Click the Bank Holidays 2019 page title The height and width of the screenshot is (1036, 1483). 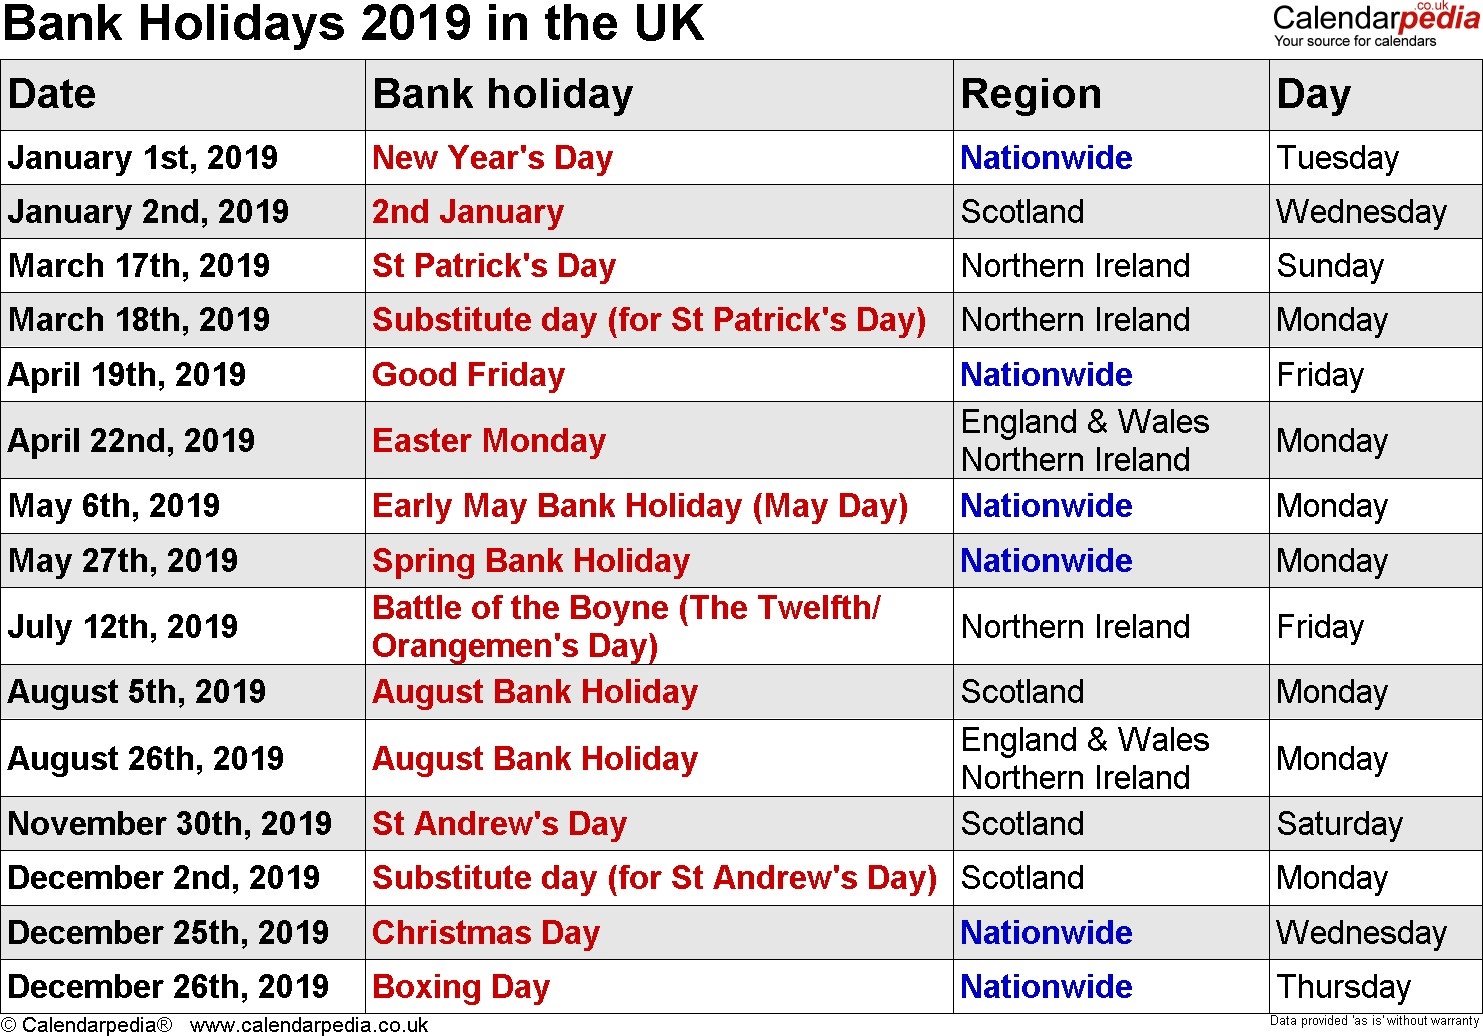point(354,24)
